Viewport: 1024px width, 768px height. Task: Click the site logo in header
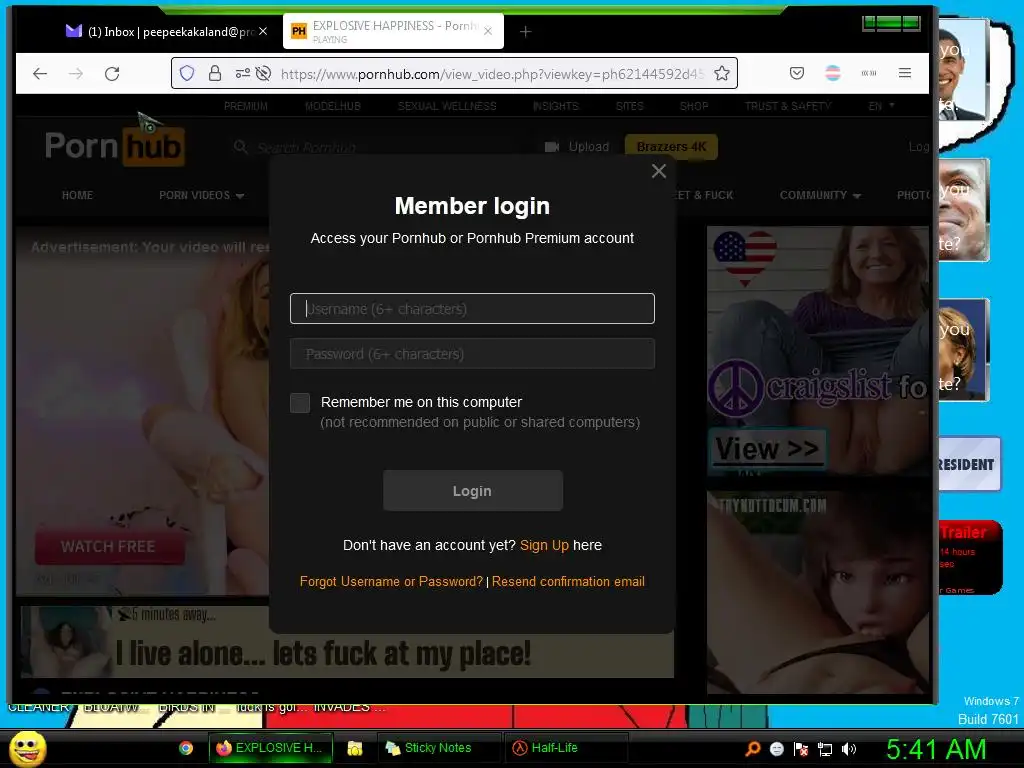[114, 146]
